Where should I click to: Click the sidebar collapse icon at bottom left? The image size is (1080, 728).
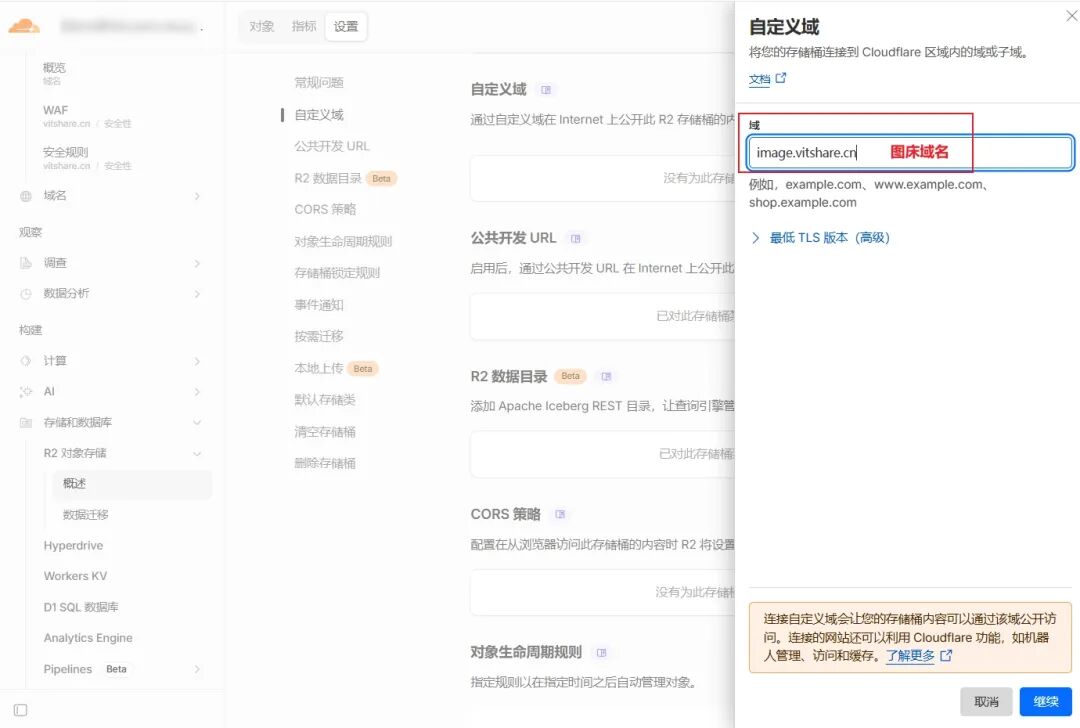click(21, 709)
